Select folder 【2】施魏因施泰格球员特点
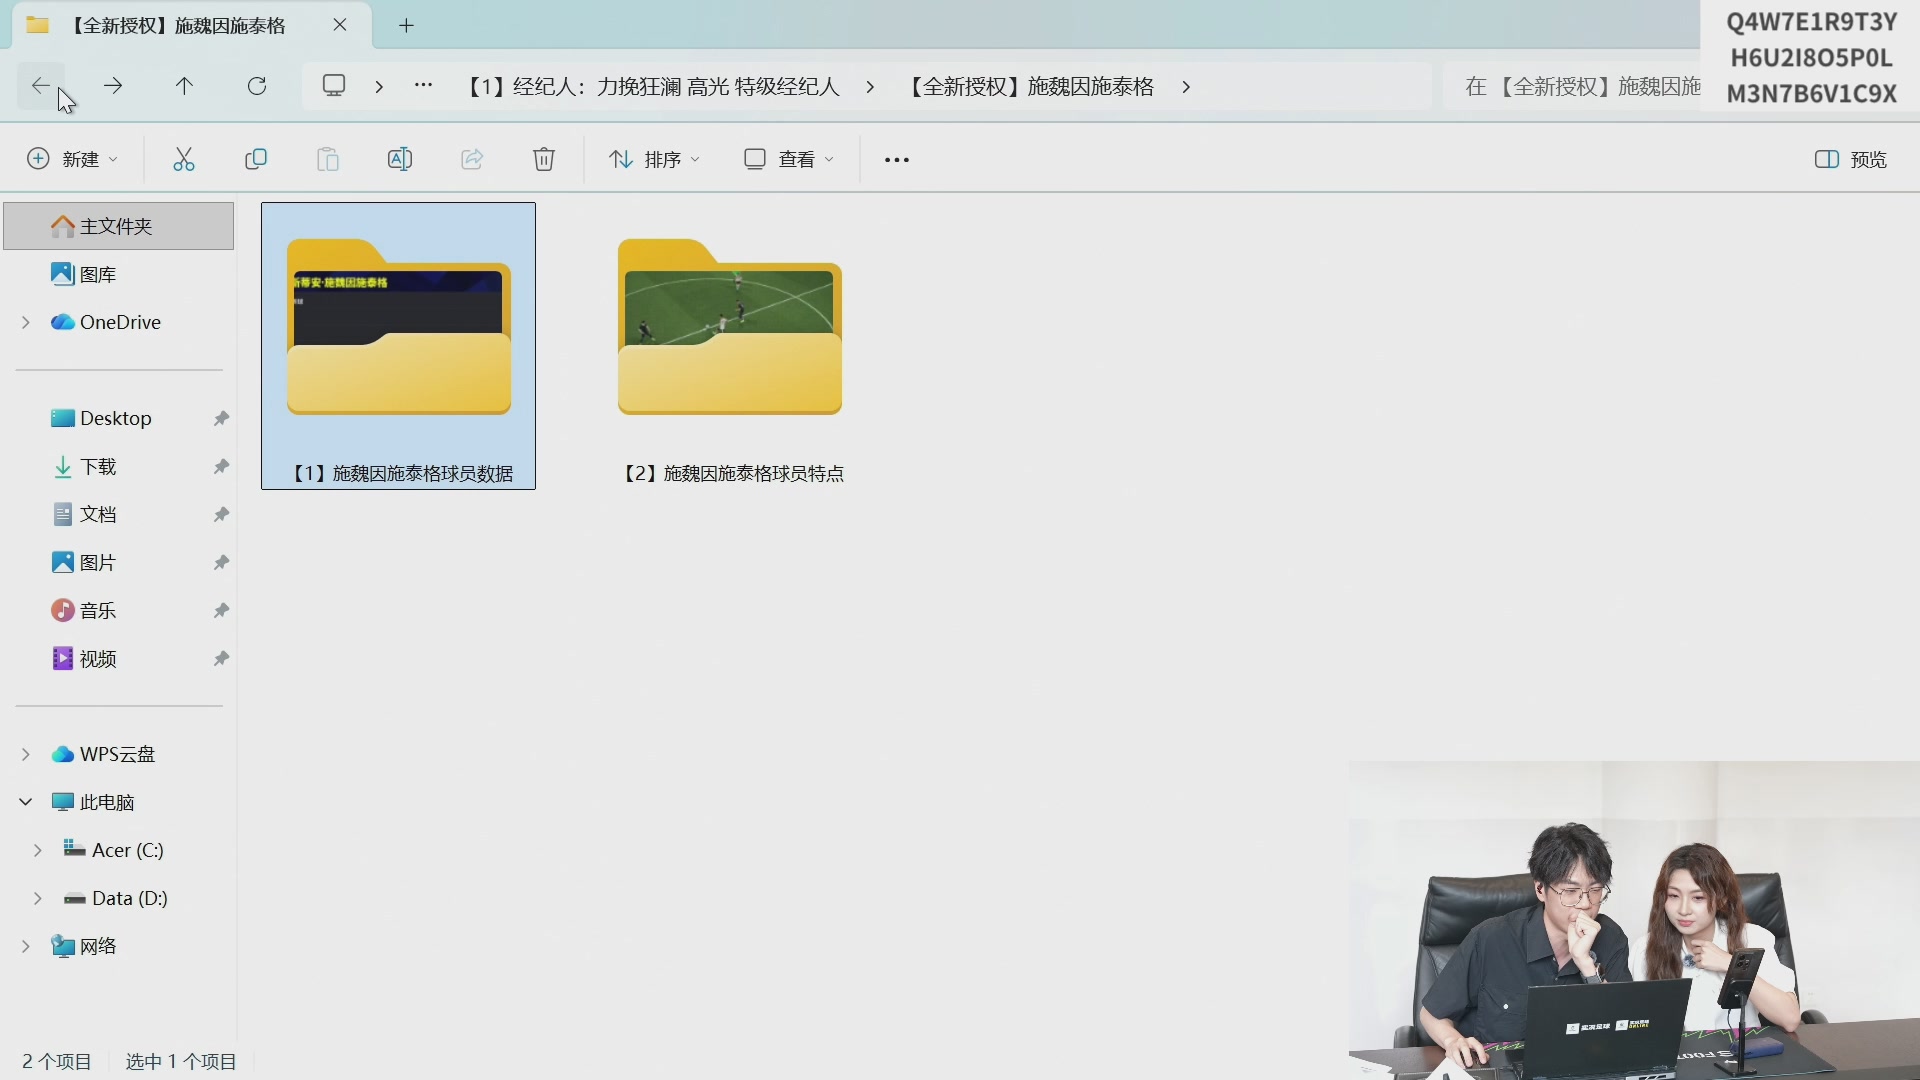This screenshot has width=1920, height=1080. point(730,346)
